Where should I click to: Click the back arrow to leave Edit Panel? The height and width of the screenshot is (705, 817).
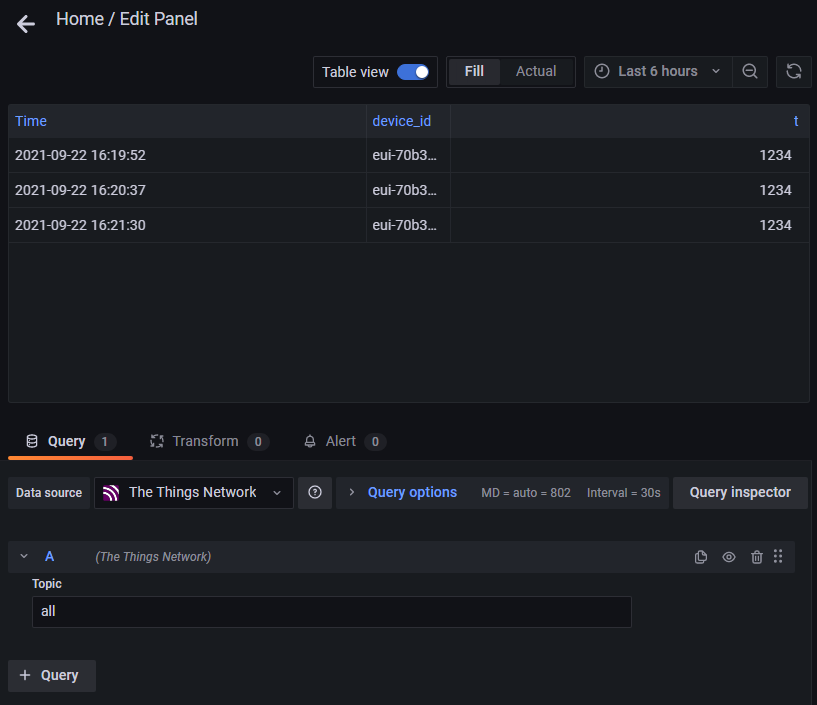26,24
